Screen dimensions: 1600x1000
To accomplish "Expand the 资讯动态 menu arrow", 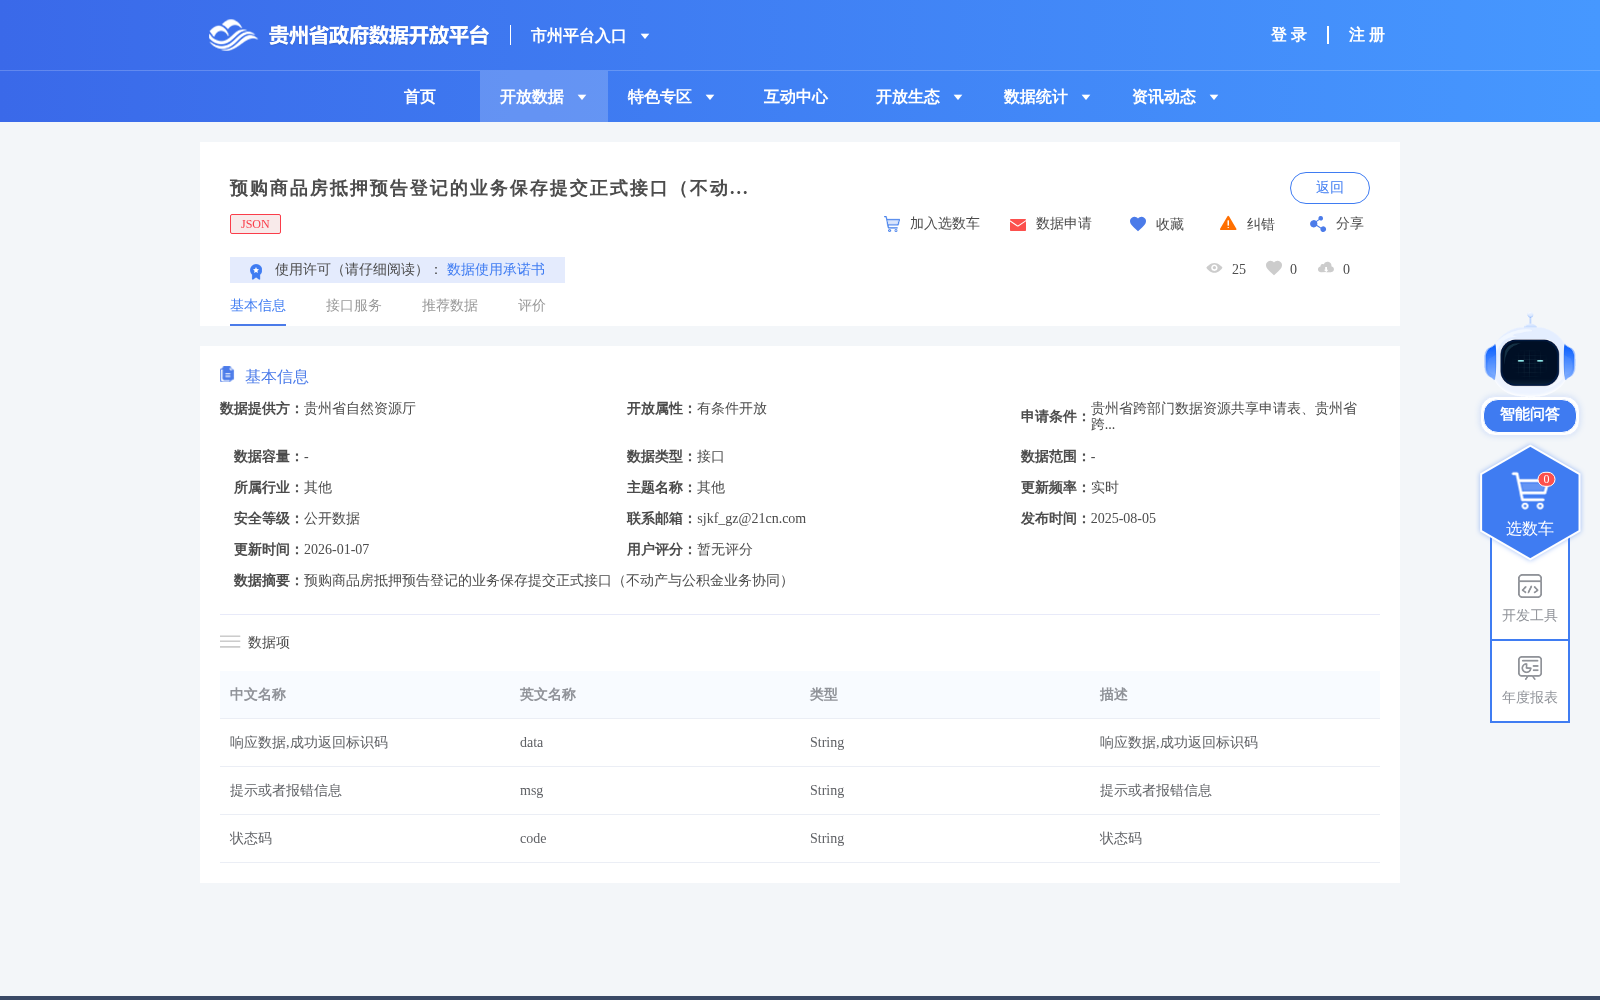I will (x=1214, y=97).
